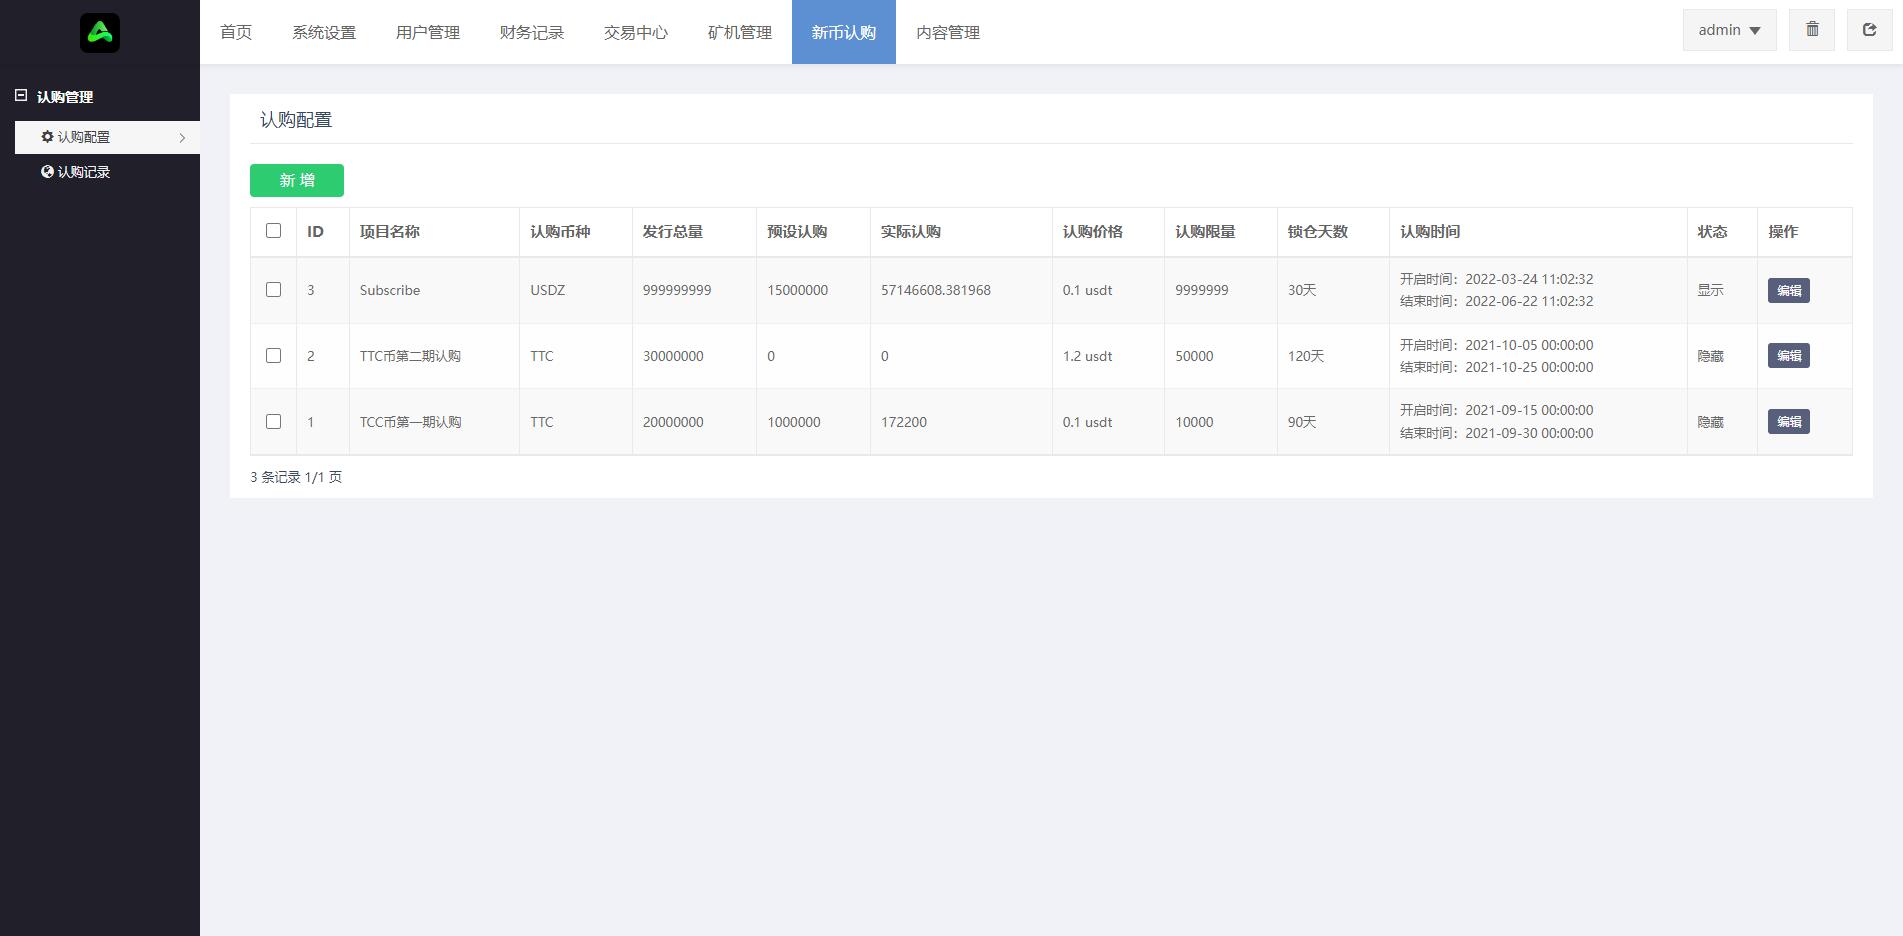This screenshot has height=936, width=1903.
Task: Click the 编辑 button for Subscribe row
Action: tap(1788, 290)
